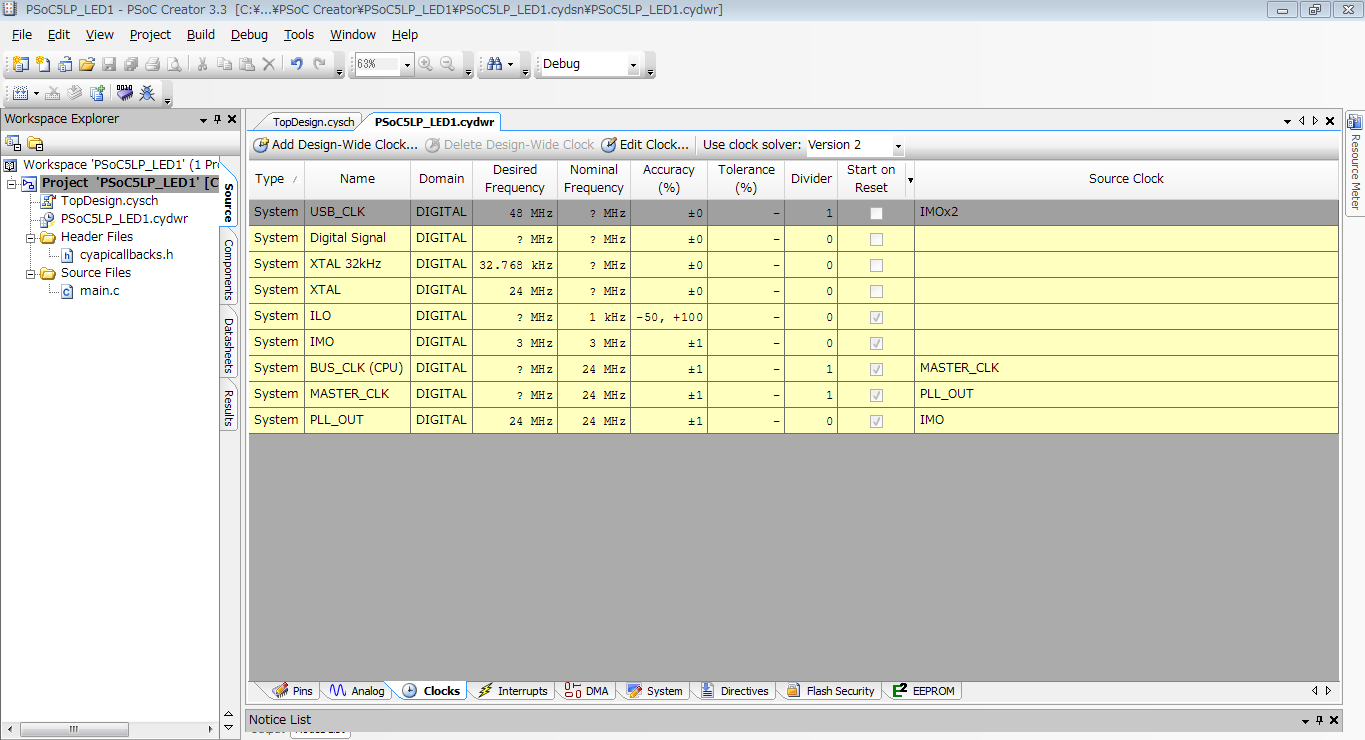Image resolution: width=1365 pixels, height=740 pixels.
Task: Toggle Start on Reset for BUS_CLK (CPU)
Action: (876, 369)
